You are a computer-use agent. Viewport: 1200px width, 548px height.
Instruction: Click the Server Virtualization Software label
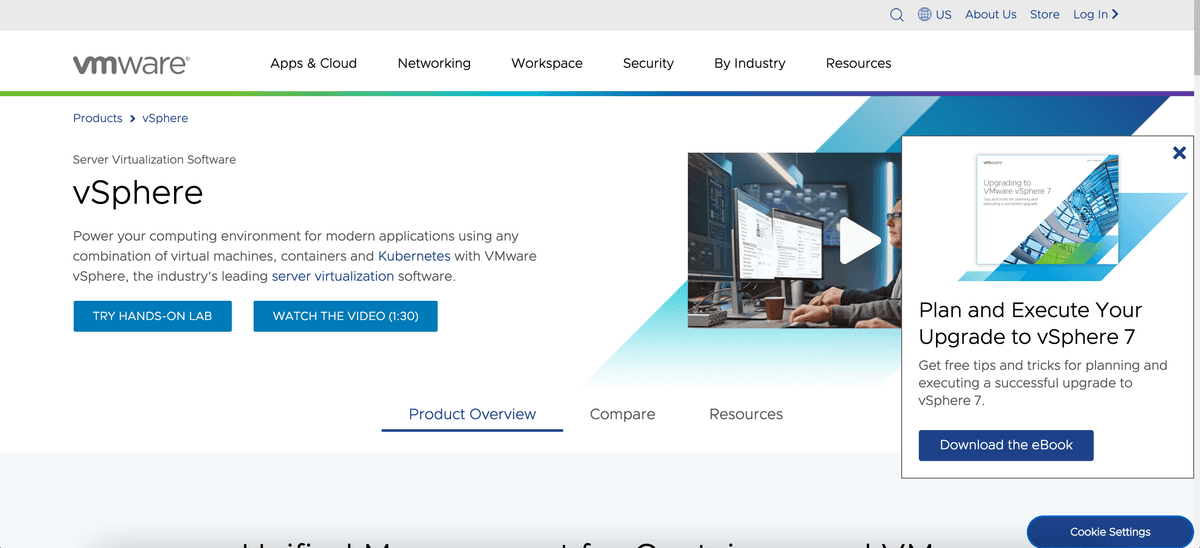(x=154, y=159)
